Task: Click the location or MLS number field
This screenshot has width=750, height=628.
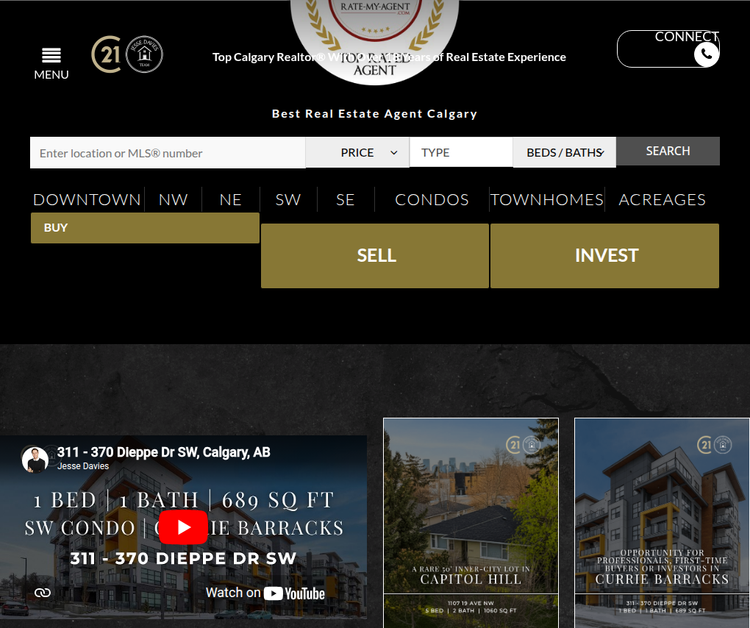Action: pos(167,153)
